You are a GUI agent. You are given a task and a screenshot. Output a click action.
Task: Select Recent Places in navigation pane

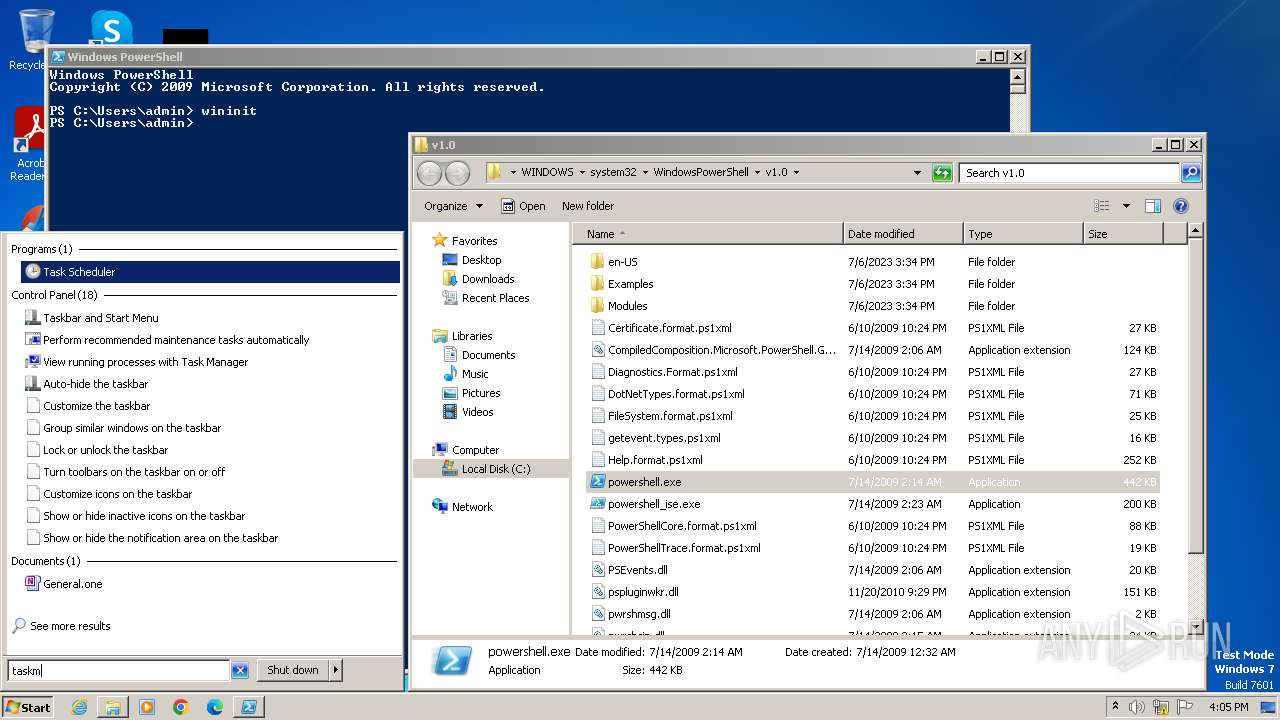pyautogui.click(x=495, y=298)
